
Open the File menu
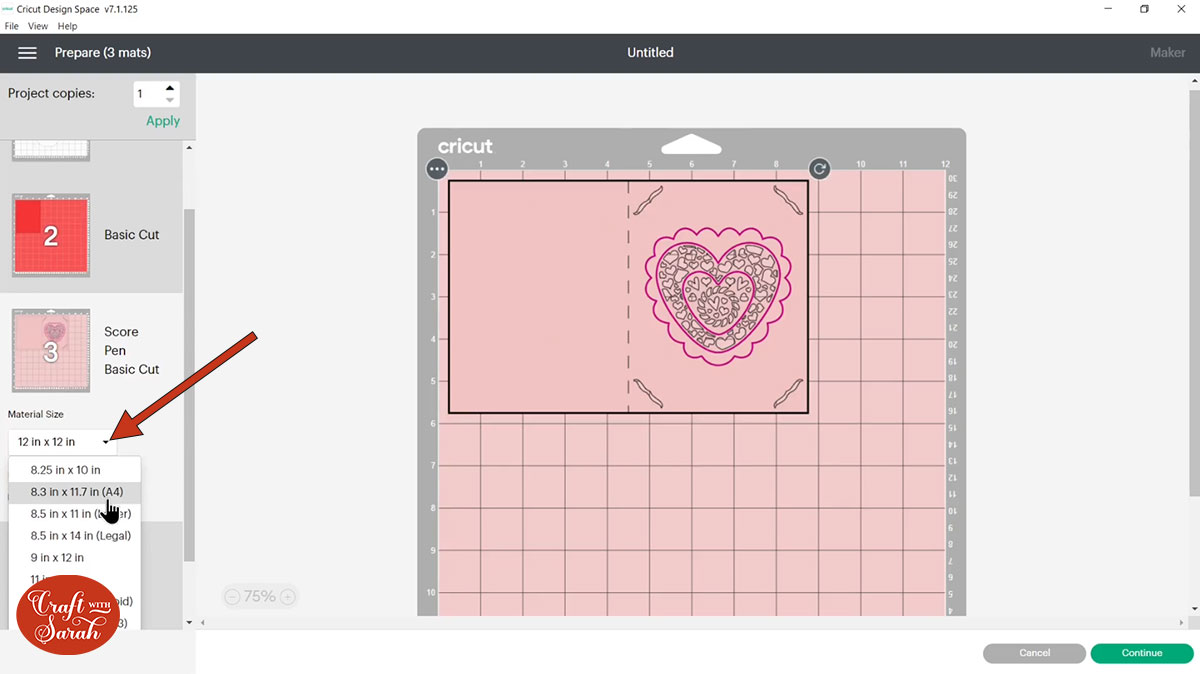click(12, 26)
